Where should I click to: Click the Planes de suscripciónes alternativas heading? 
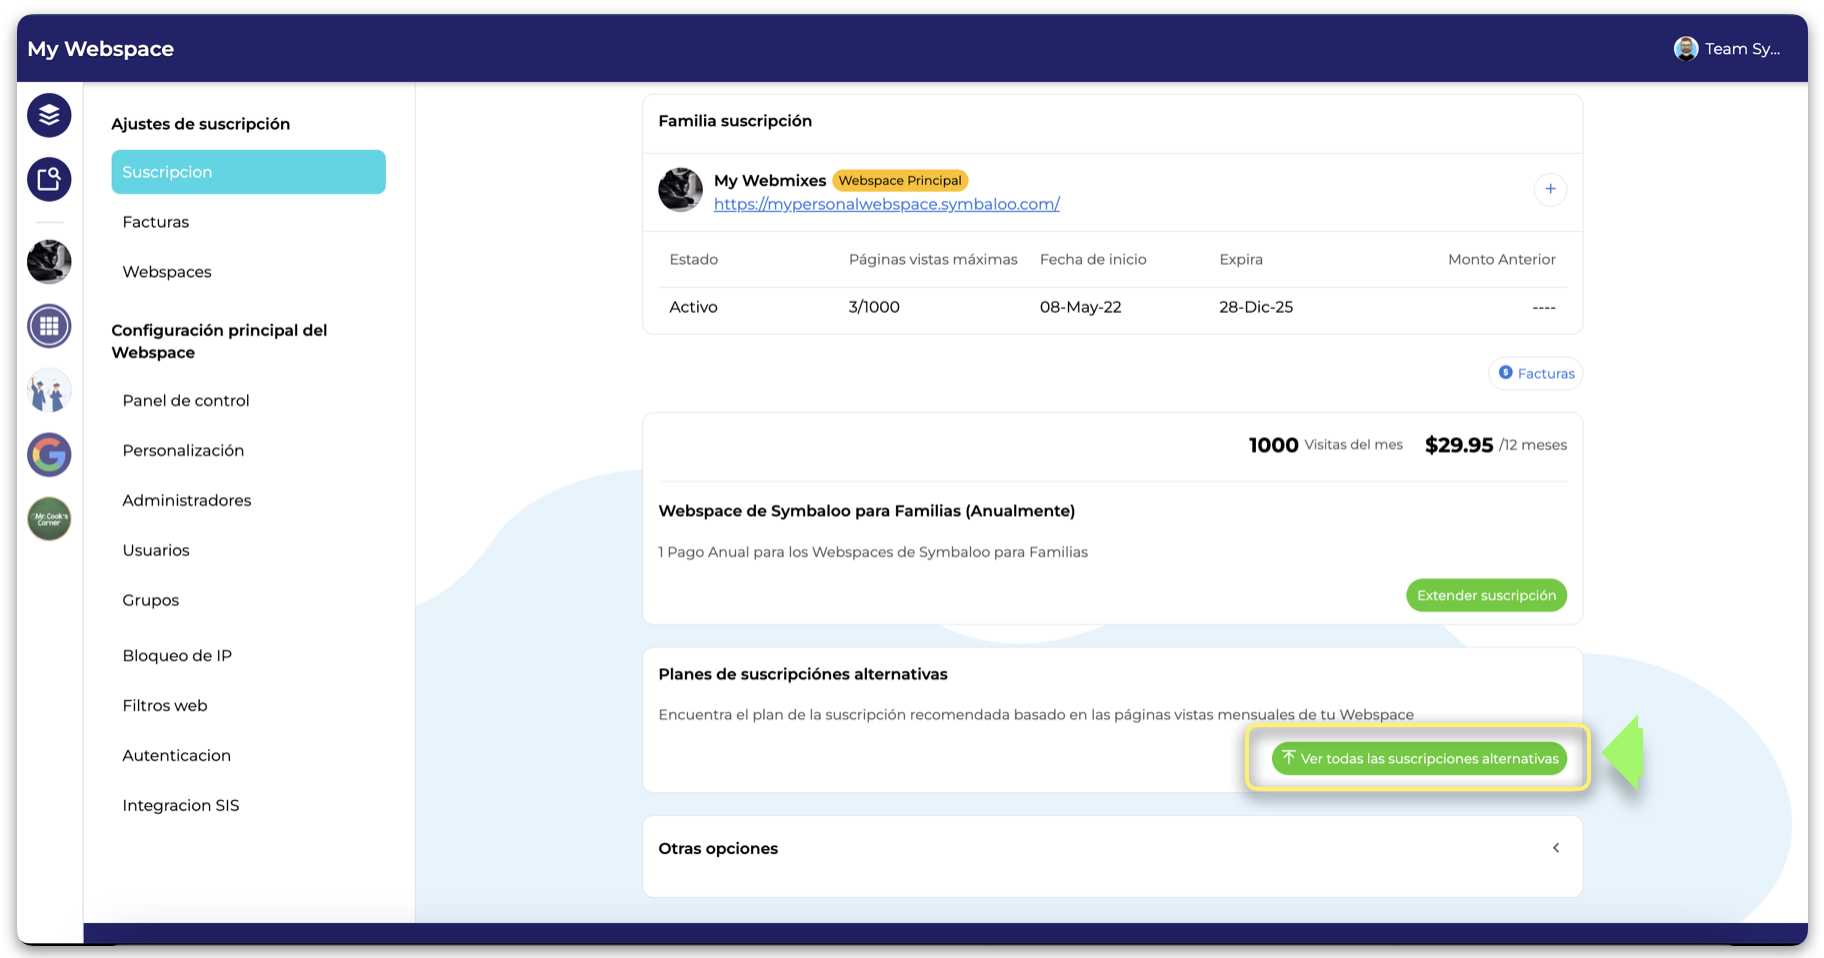point(803,674)
